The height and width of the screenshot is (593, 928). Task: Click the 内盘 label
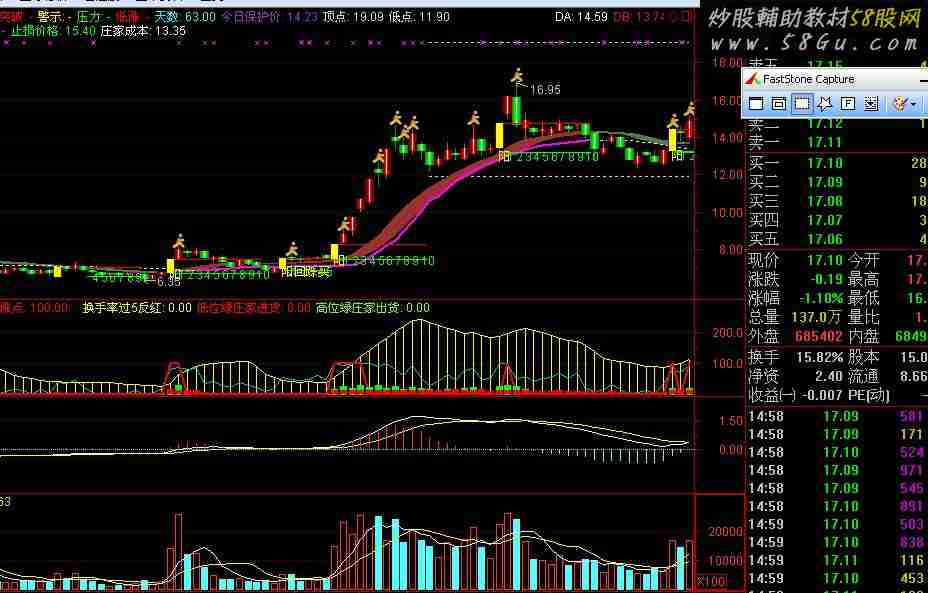click(x=863, y=336)
